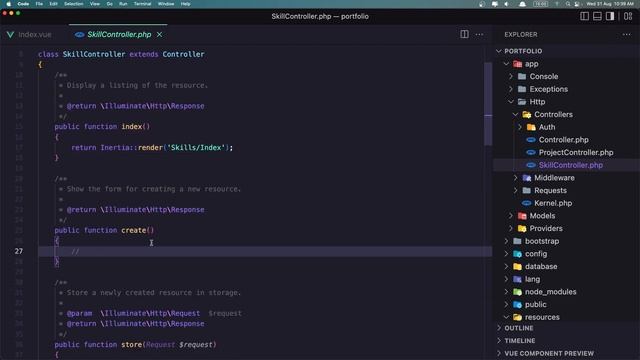
Task: Click the Auth folder icon
Action: (x=531, y=127)
